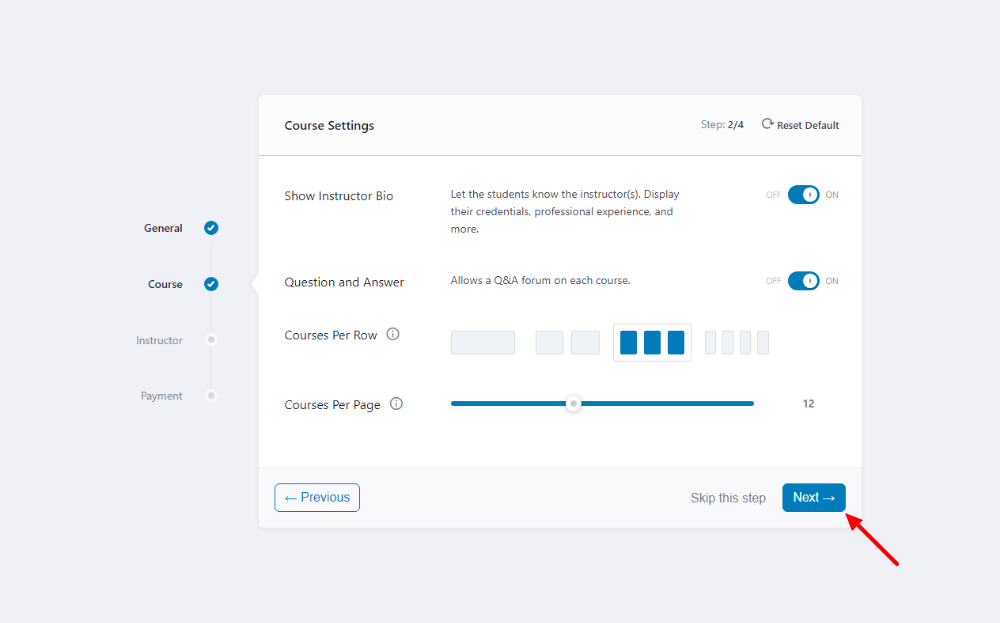1000x623 pixels.
Task: Click ON label for Show Instructor Bio
Action: pyautogui.click(x=832, y=194)
